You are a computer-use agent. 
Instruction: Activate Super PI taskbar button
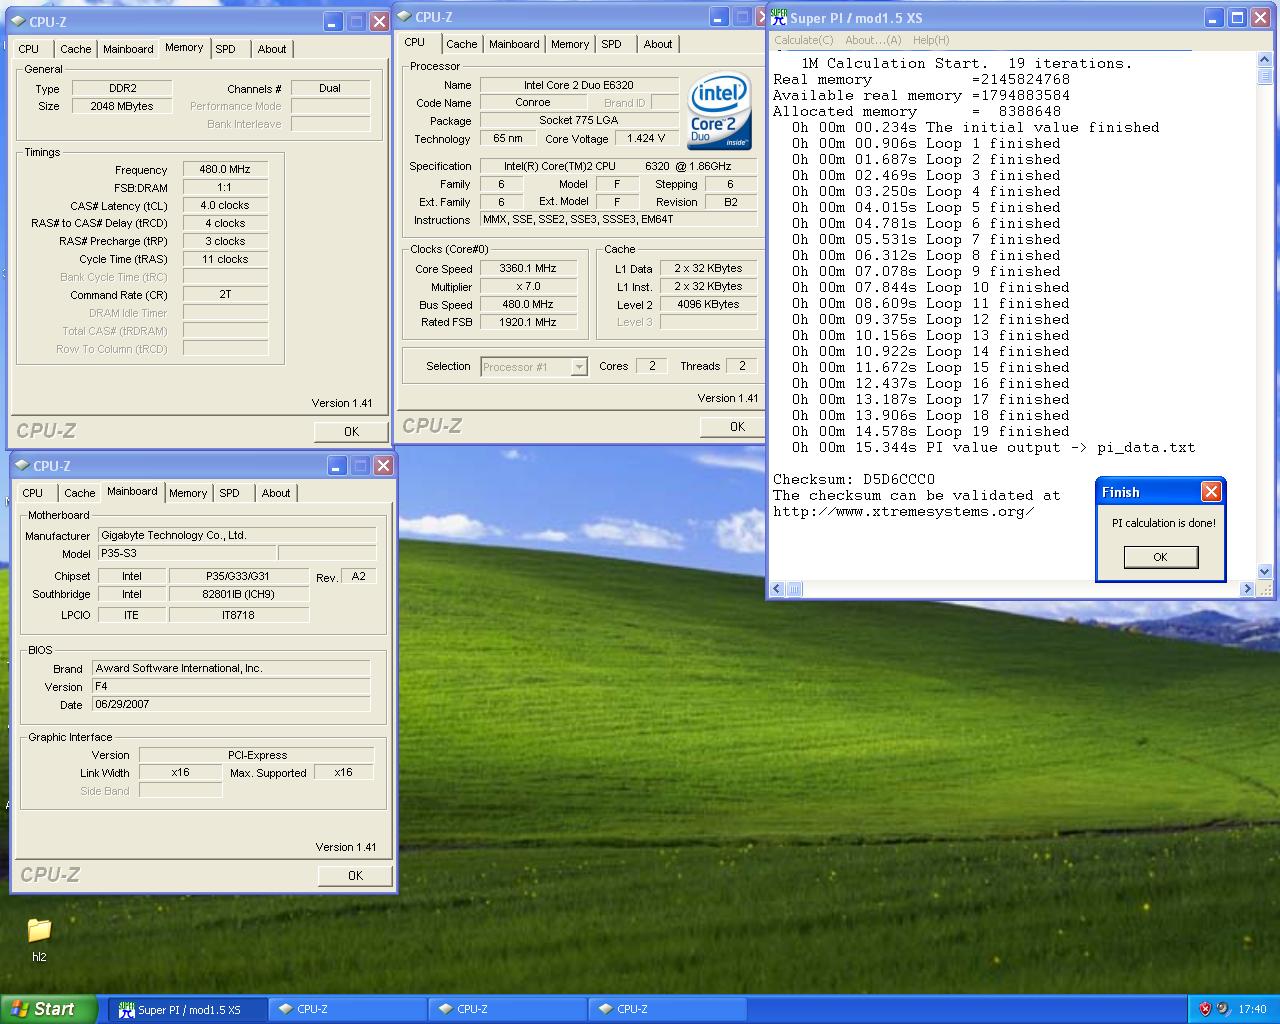[x=187, y=1009]
